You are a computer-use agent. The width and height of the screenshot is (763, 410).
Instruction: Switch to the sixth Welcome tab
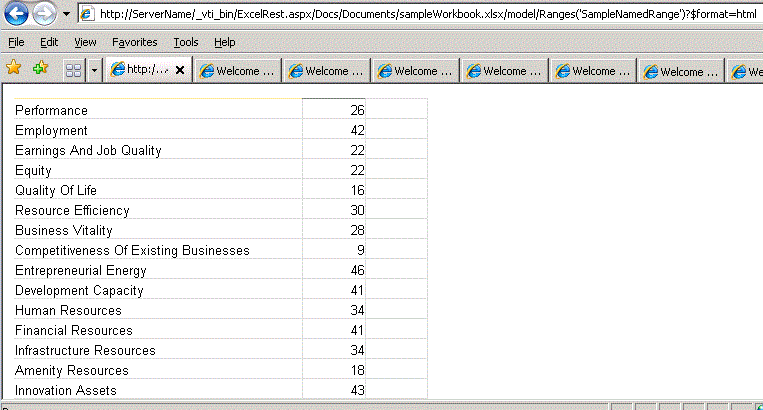tap(682, 71)
